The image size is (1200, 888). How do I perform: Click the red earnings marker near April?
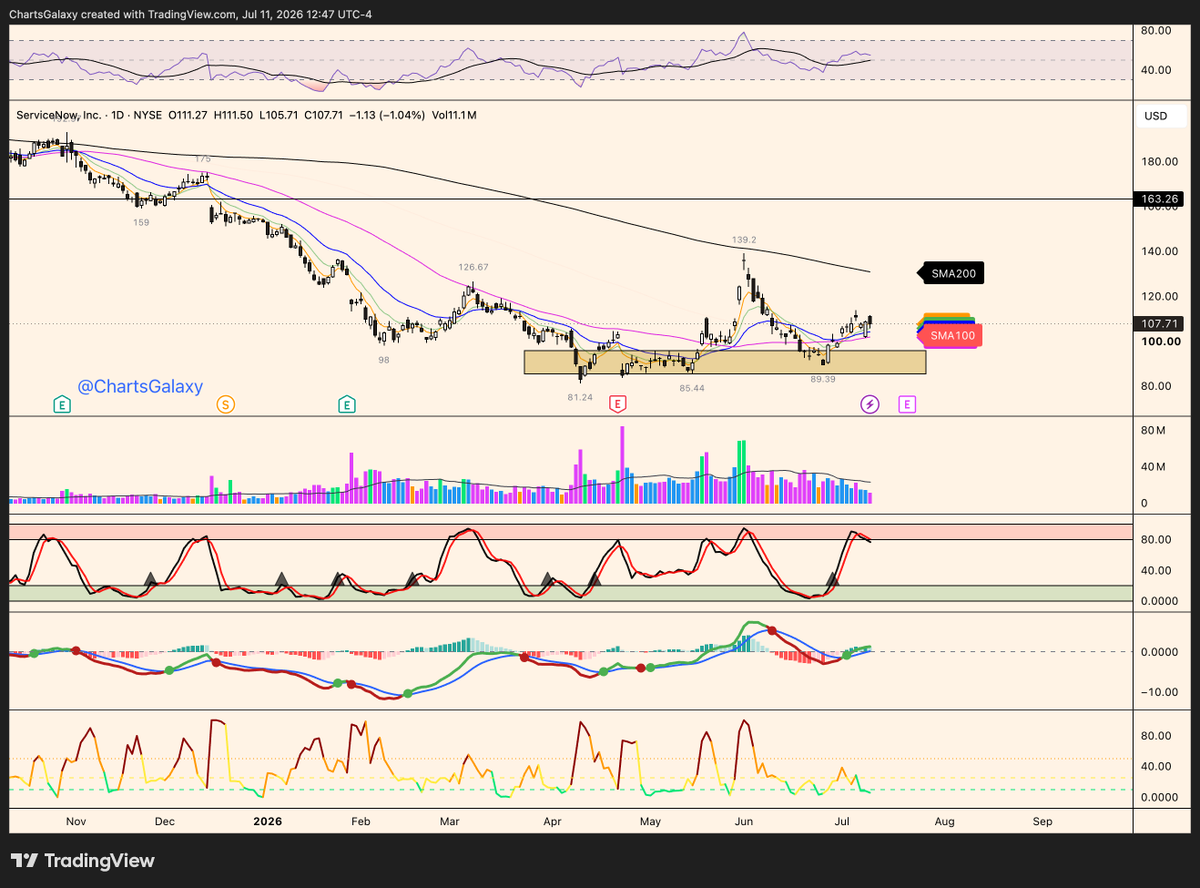coord(617,404)
